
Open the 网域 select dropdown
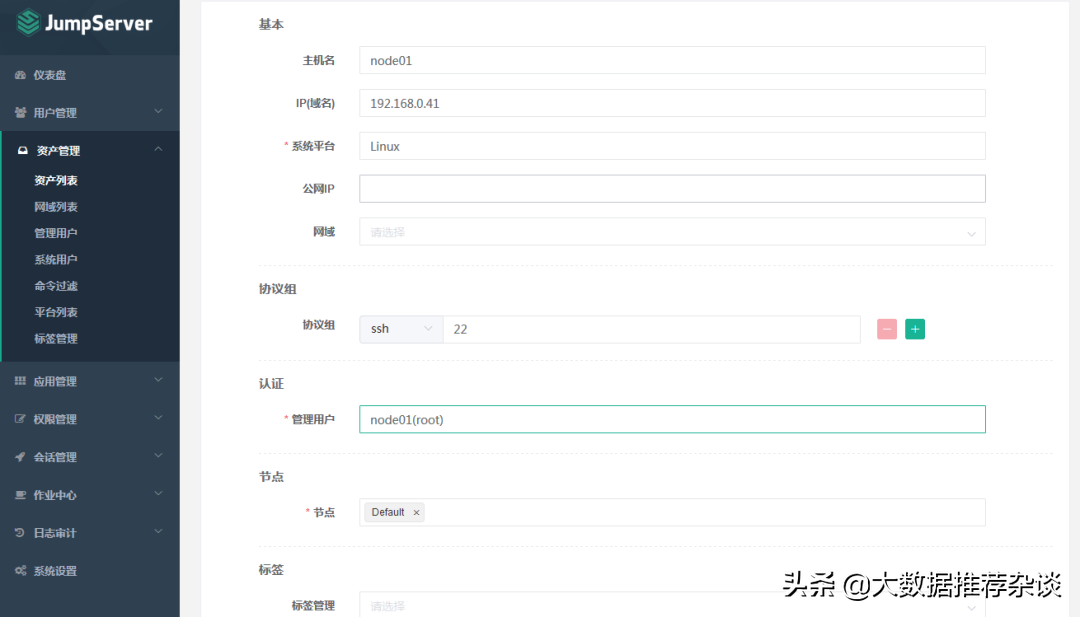pos(672,232)
